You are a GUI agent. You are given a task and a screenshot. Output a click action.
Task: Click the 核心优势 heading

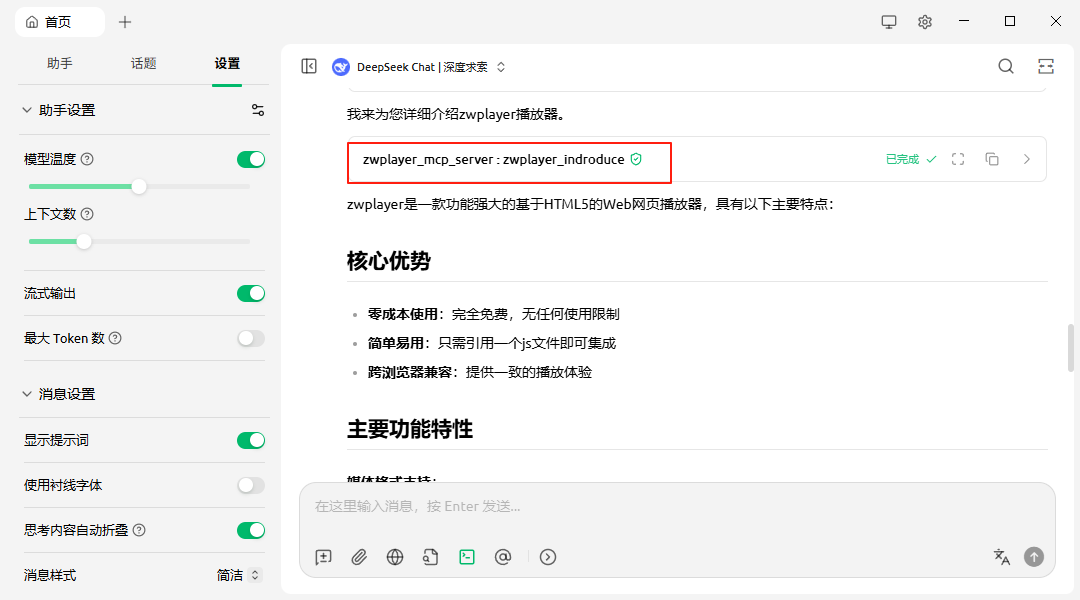tap(388, 261)
